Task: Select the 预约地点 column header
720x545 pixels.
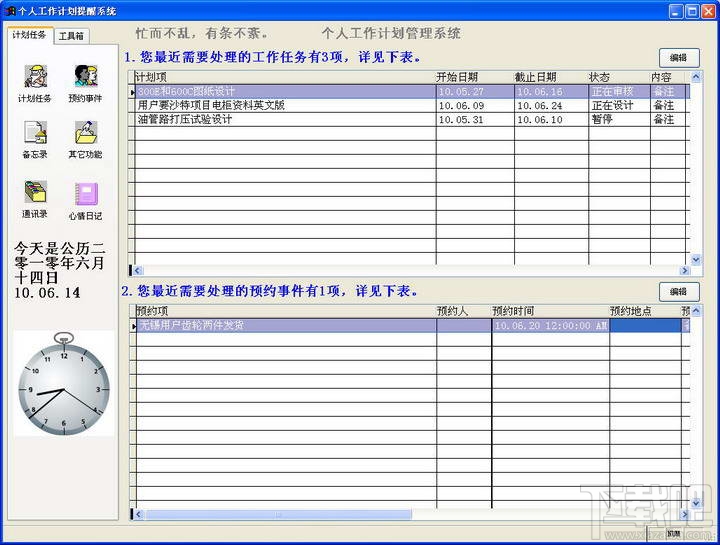Action: [x=645, y=311]
